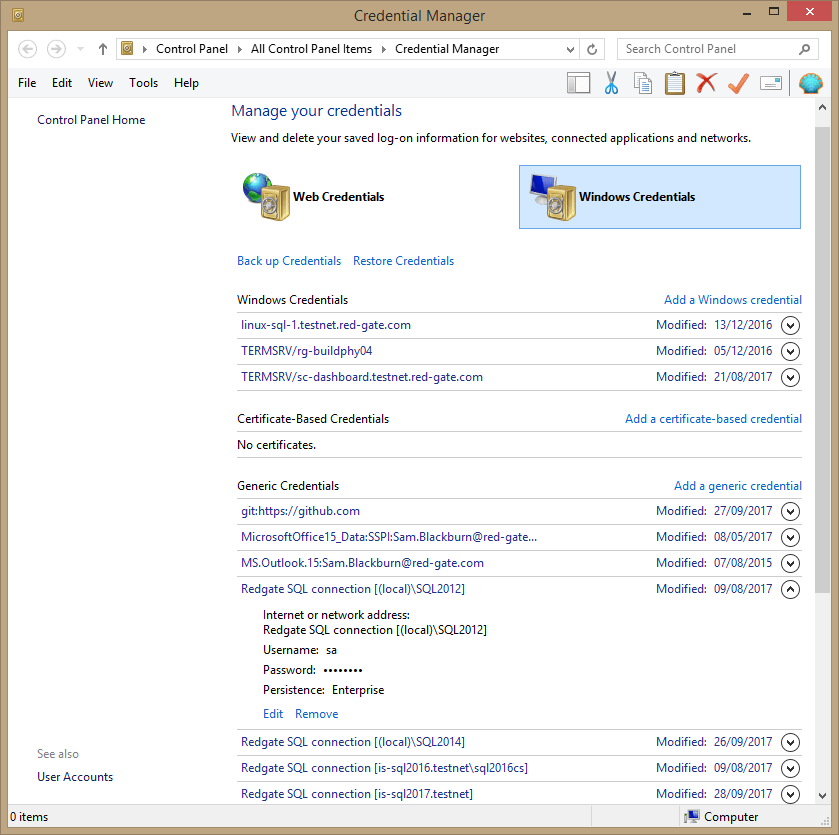This screenshot has width=839, height=835.
Task: Open the Edit menu
Action: point(62,83)
